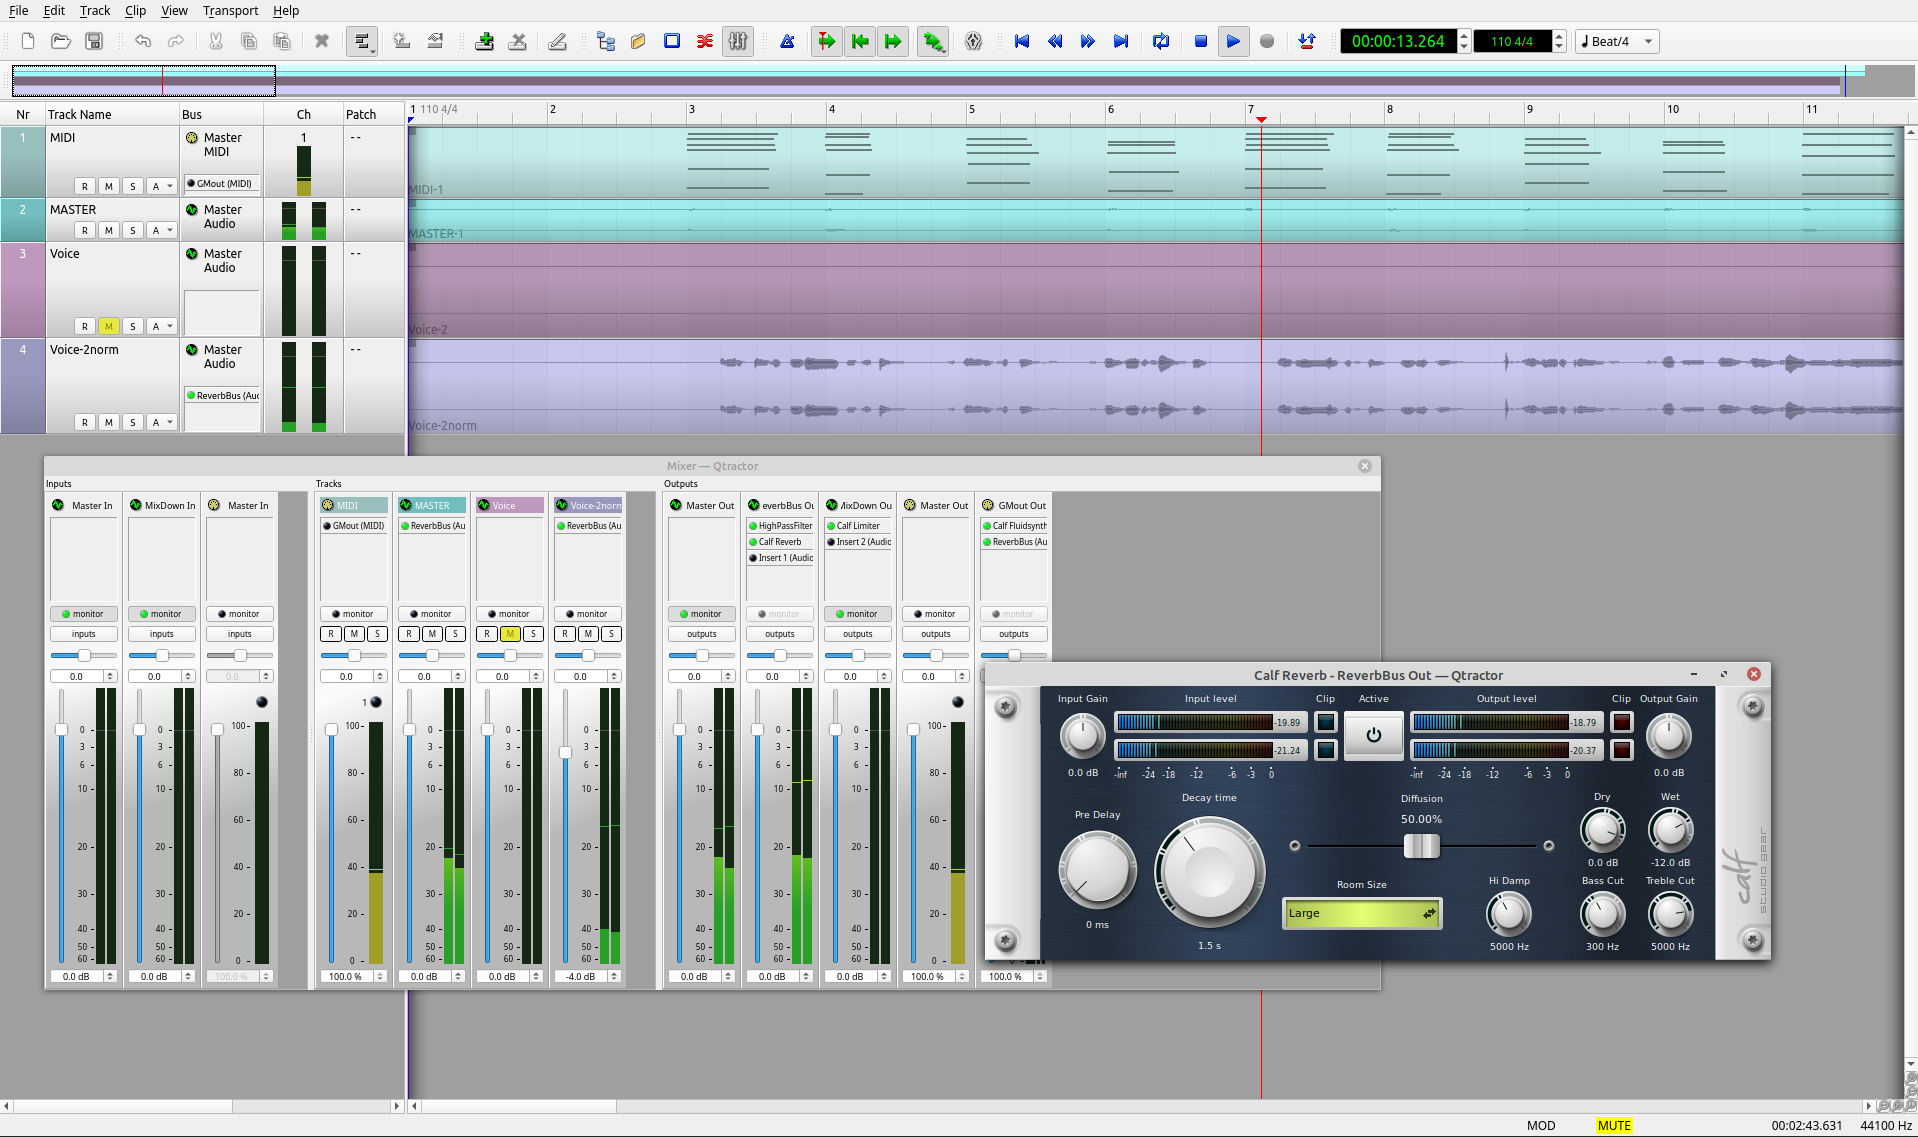
Task: Open the File menu
Action: (19, 10)
